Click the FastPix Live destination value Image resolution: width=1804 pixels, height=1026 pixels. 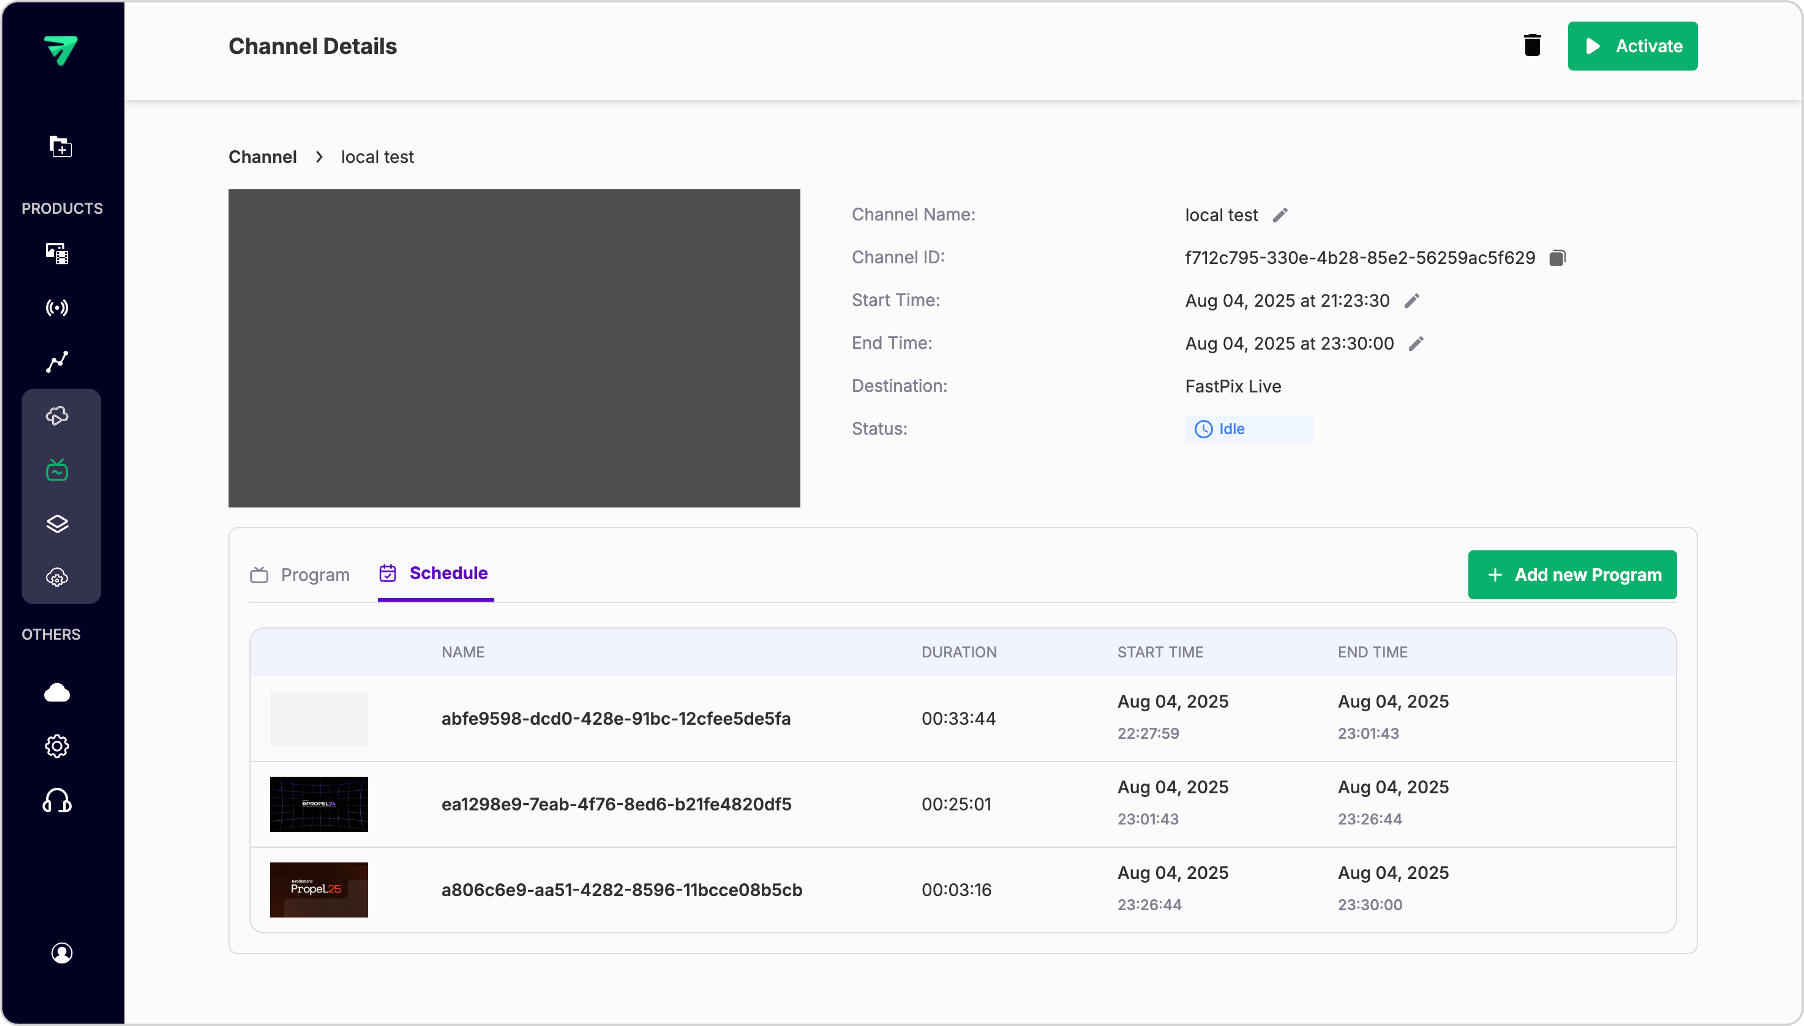pos(1233,387)
